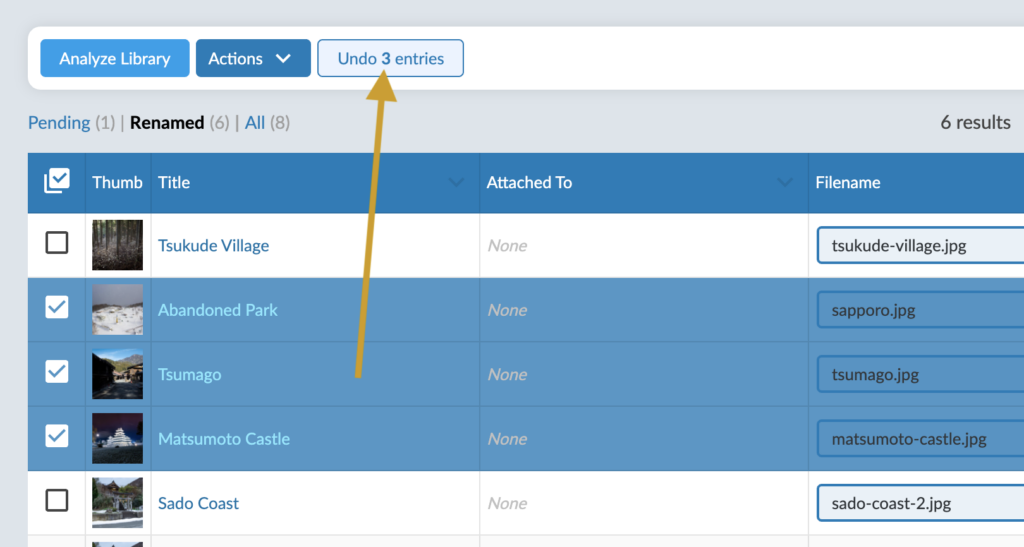This screenshot has height=547, width=1024.
Task: Click the Abandoned Park snowy thumbnail
Action: 118,309
